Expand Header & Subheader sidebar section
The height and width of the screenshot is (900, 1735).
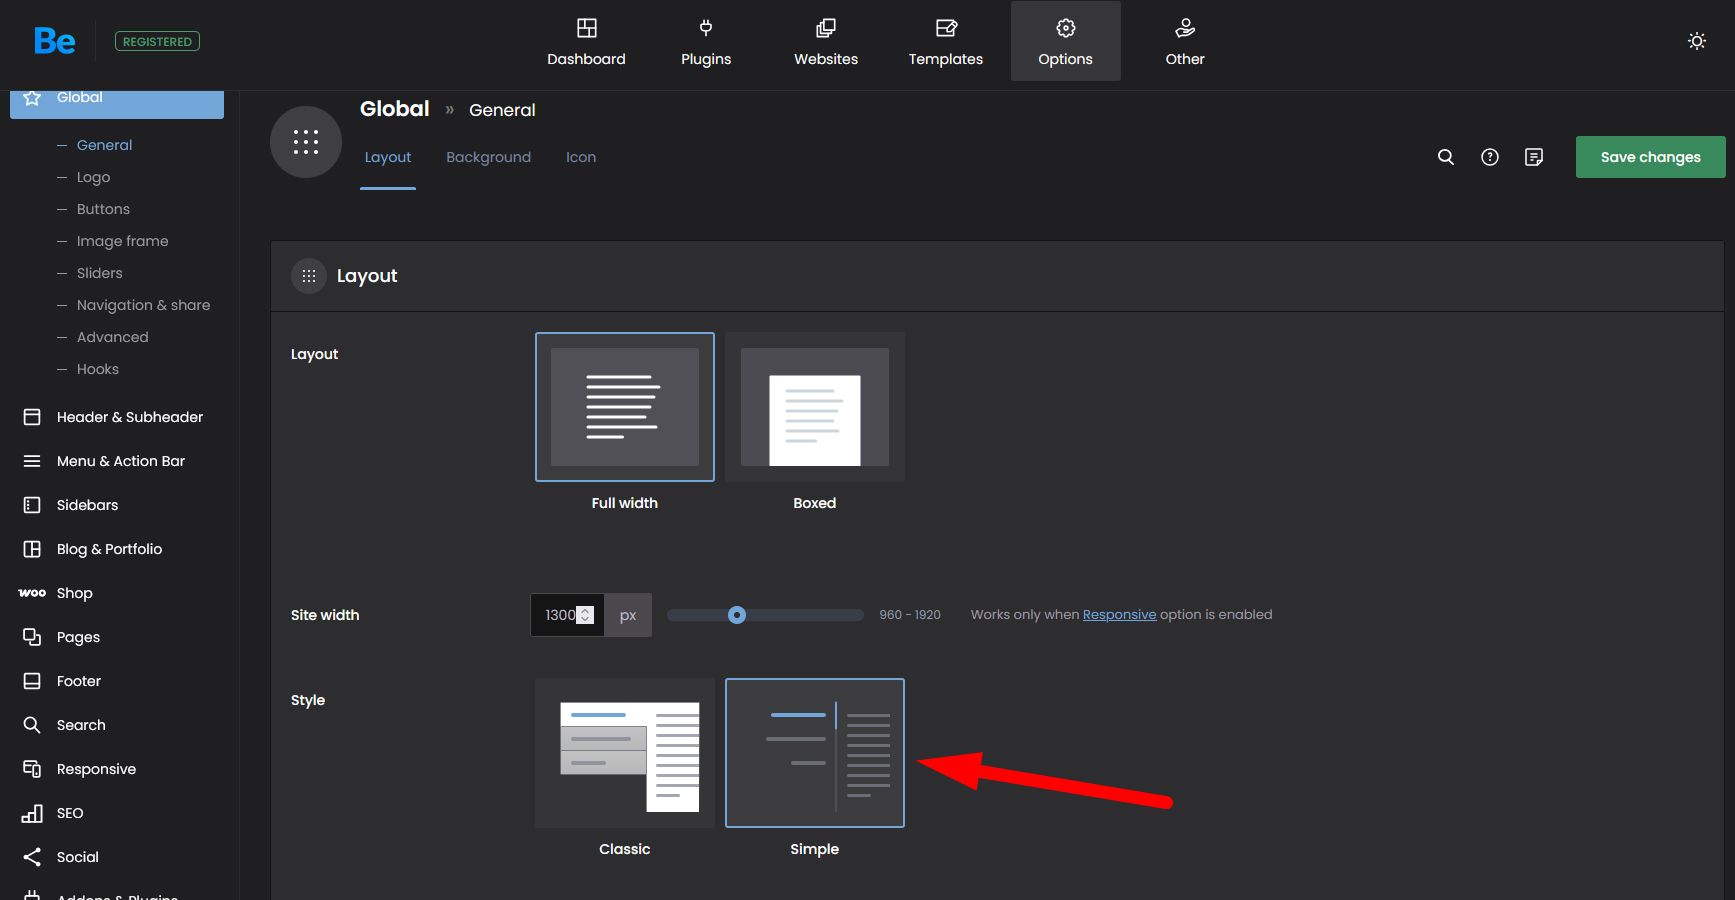point(129,417)
